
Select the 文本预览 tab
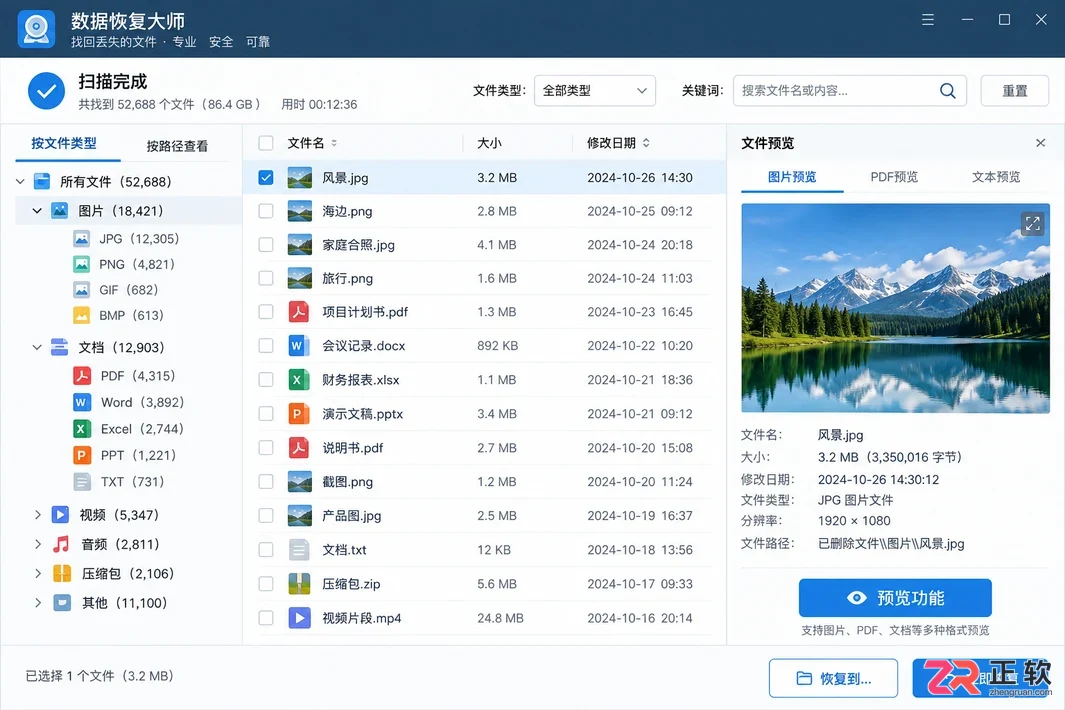point(996,177)
